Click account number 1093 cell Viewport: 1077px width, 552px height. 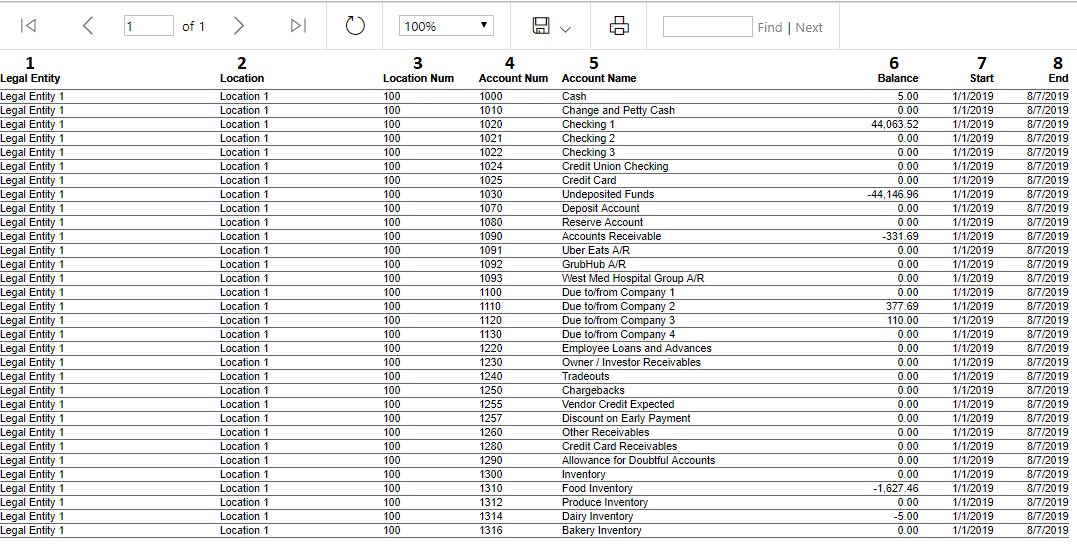pyautogui.click(x=490, y=278)
